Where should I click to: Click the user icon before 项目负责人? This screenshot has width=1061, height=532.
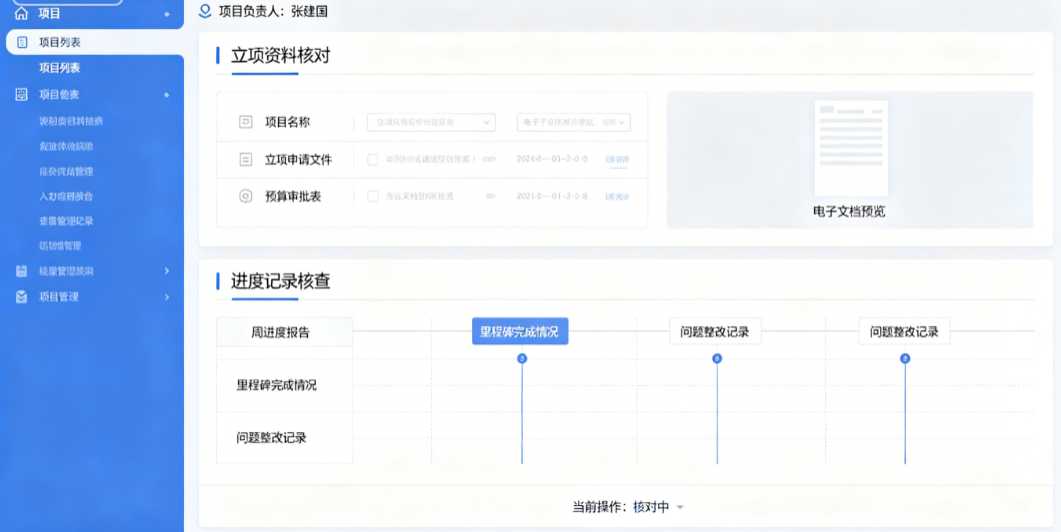tap(205, 11)
